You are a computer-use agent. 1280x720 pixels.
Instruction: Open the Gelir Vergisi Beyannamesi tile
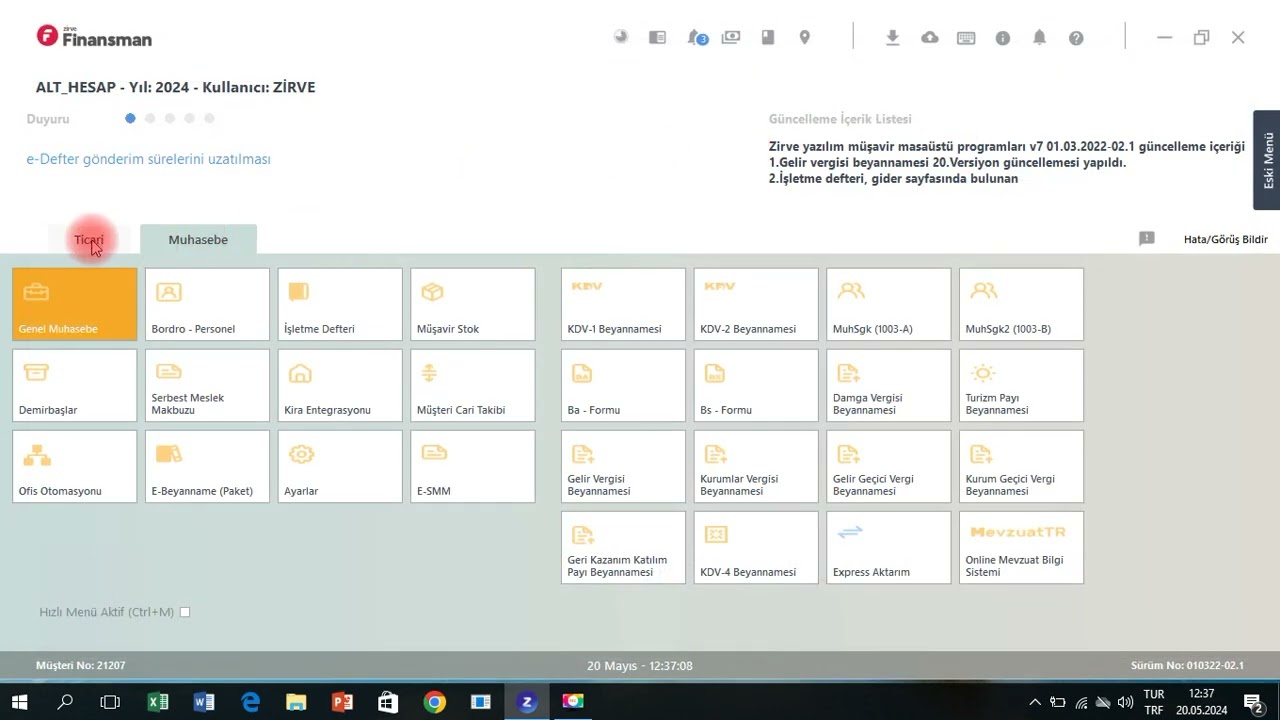(x=623, y=466)
